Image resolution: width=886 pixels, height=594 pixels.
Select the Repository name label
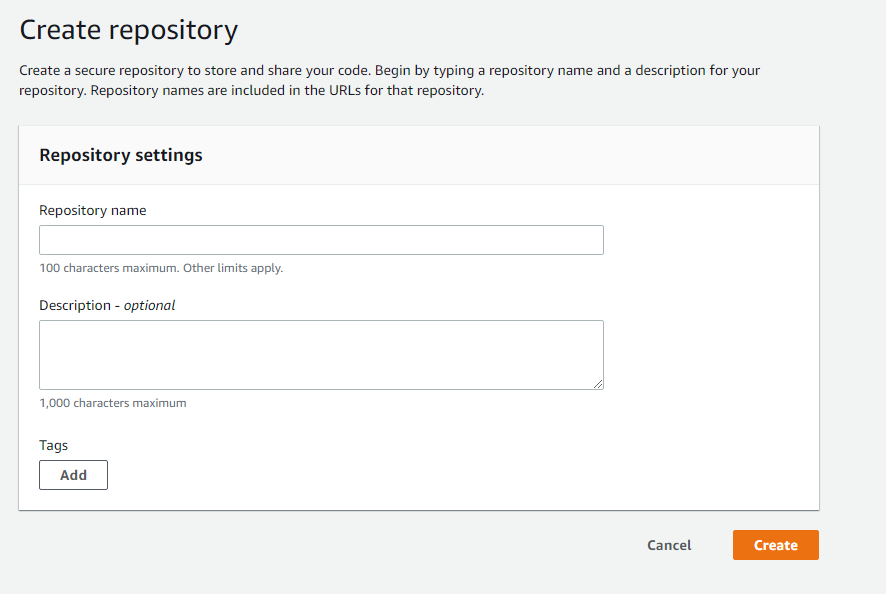[x=92, y=210]
